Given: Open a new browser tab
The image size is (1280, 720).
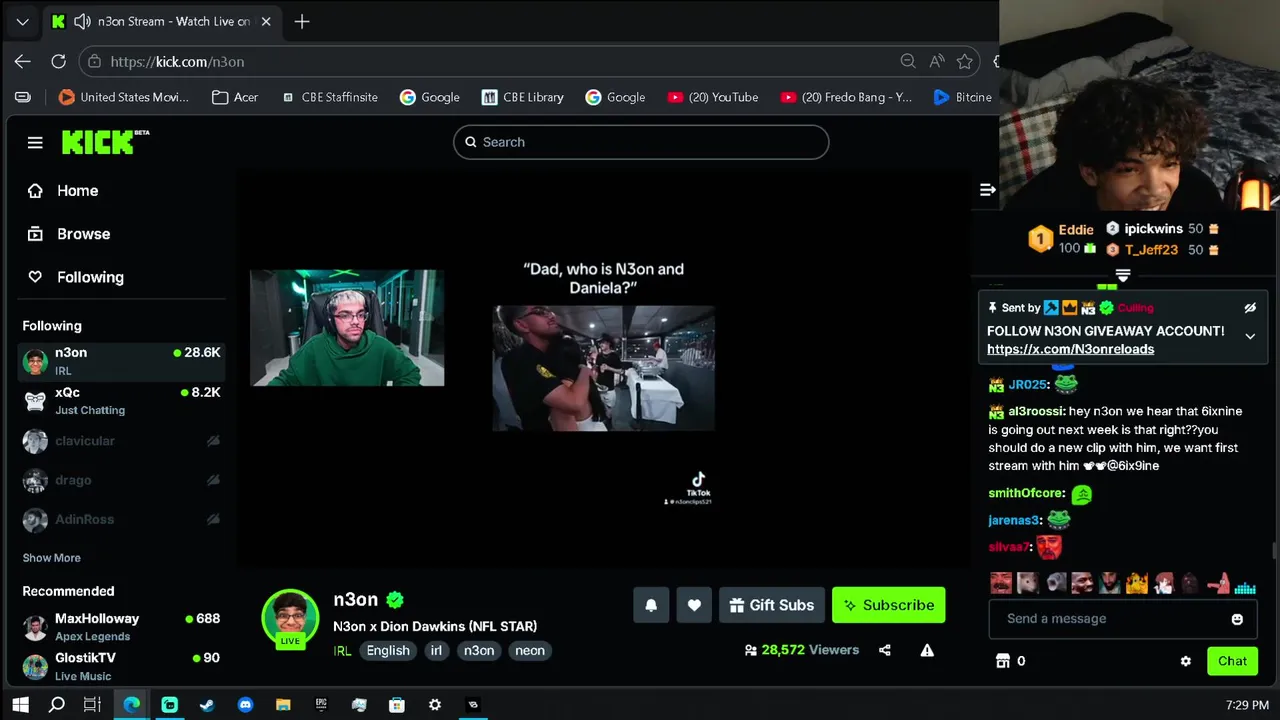Looking at the screenshot, I should point(302,21).
